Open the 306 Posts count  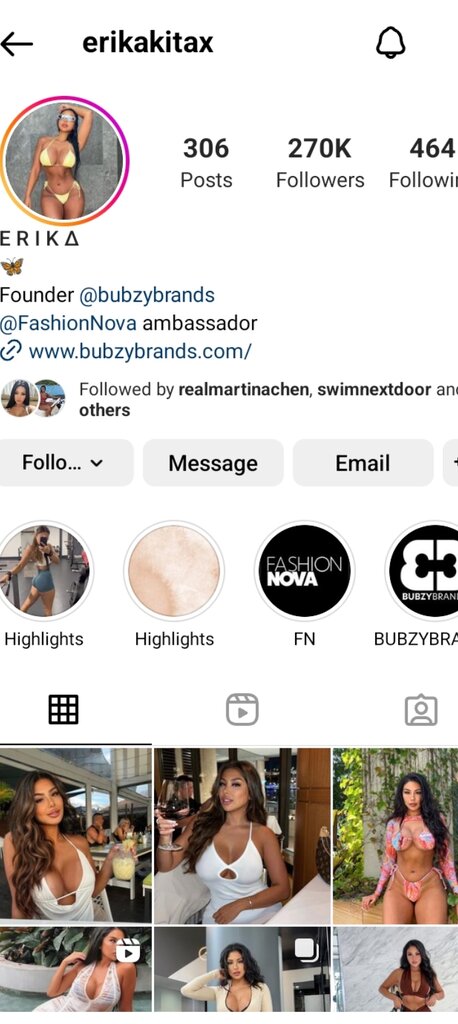[x=206, y=163]
